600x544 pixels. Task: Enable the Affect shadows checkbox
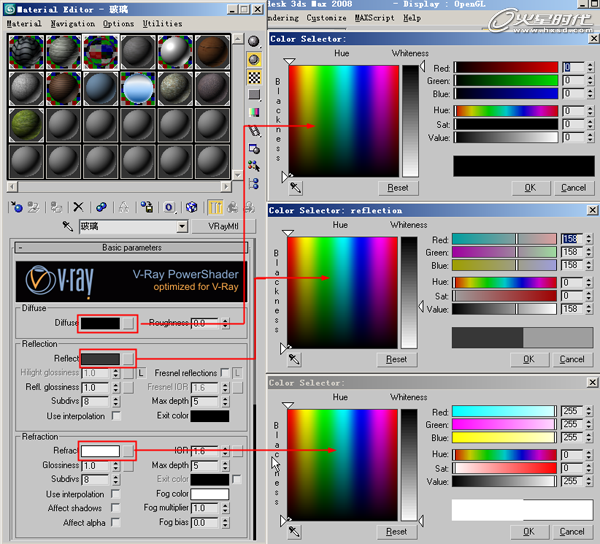[117, 508]
